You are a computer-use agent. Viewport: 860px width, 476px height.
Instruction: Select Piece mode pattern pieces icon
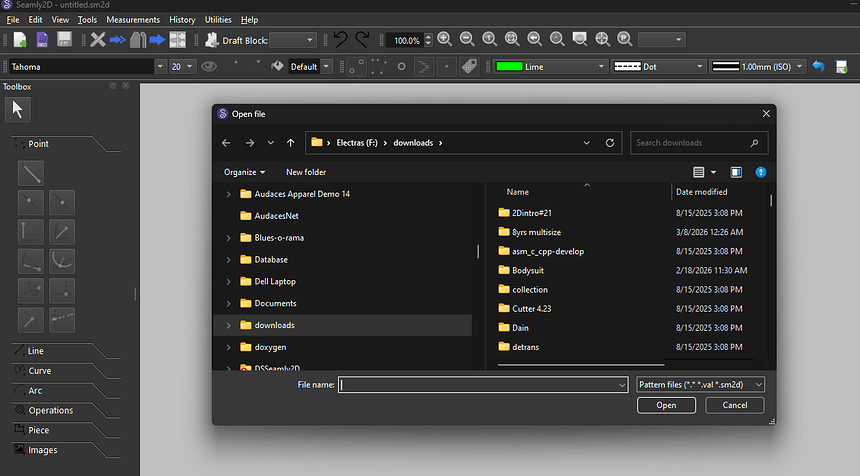click(x=138, y=39)
